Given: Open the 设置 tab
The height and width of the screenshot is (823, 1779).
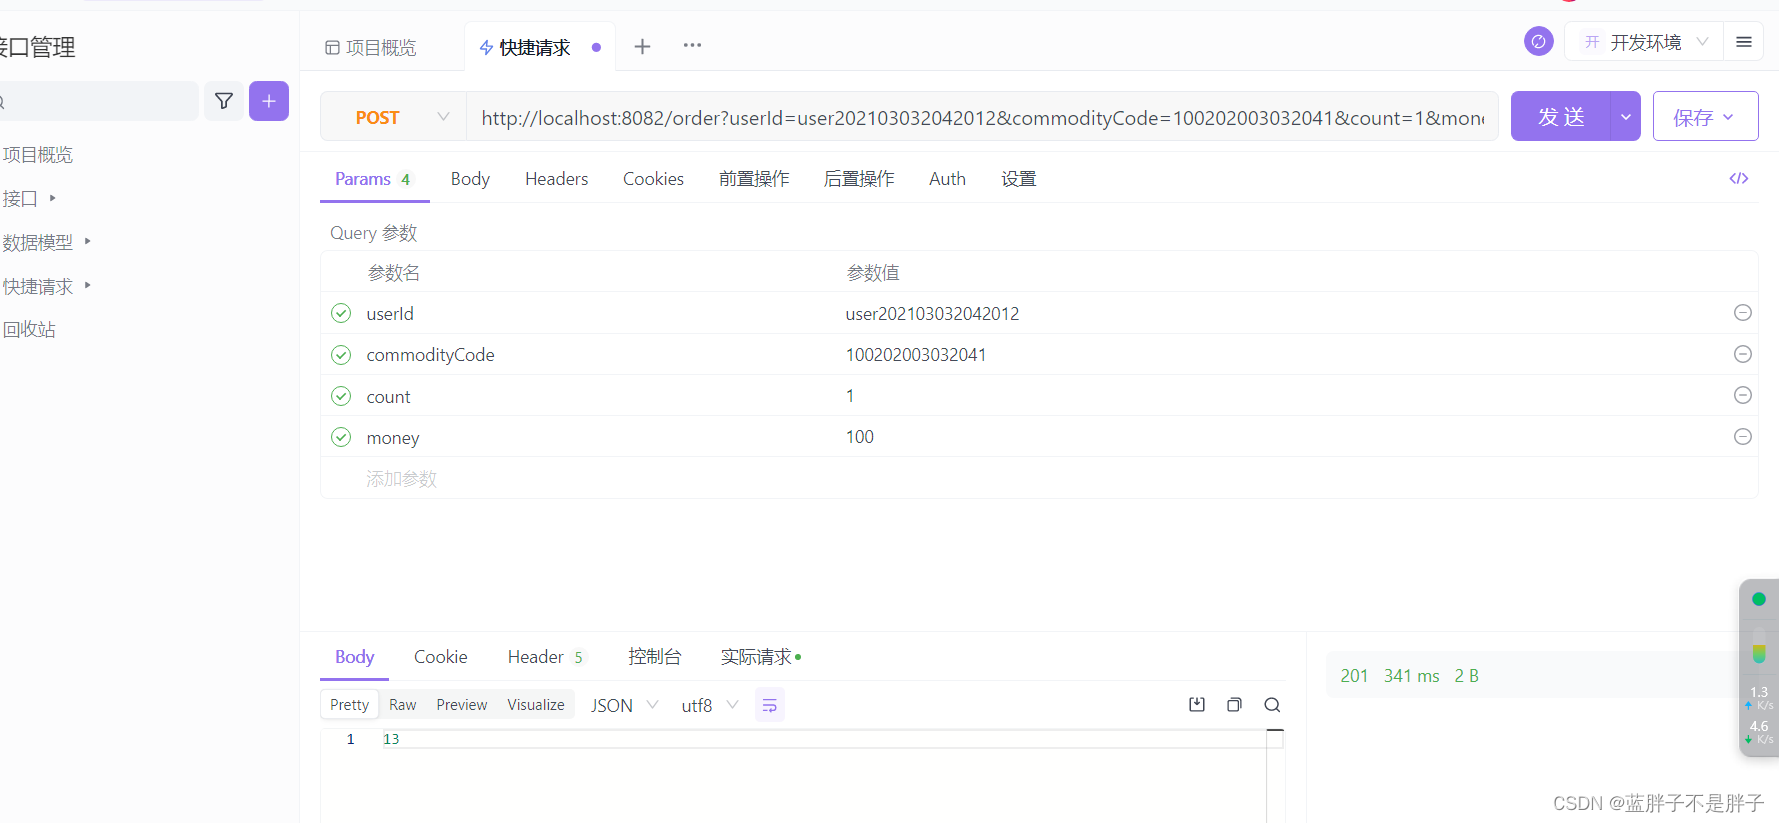Looking at the screenshot, I should tap(1019, 179).
